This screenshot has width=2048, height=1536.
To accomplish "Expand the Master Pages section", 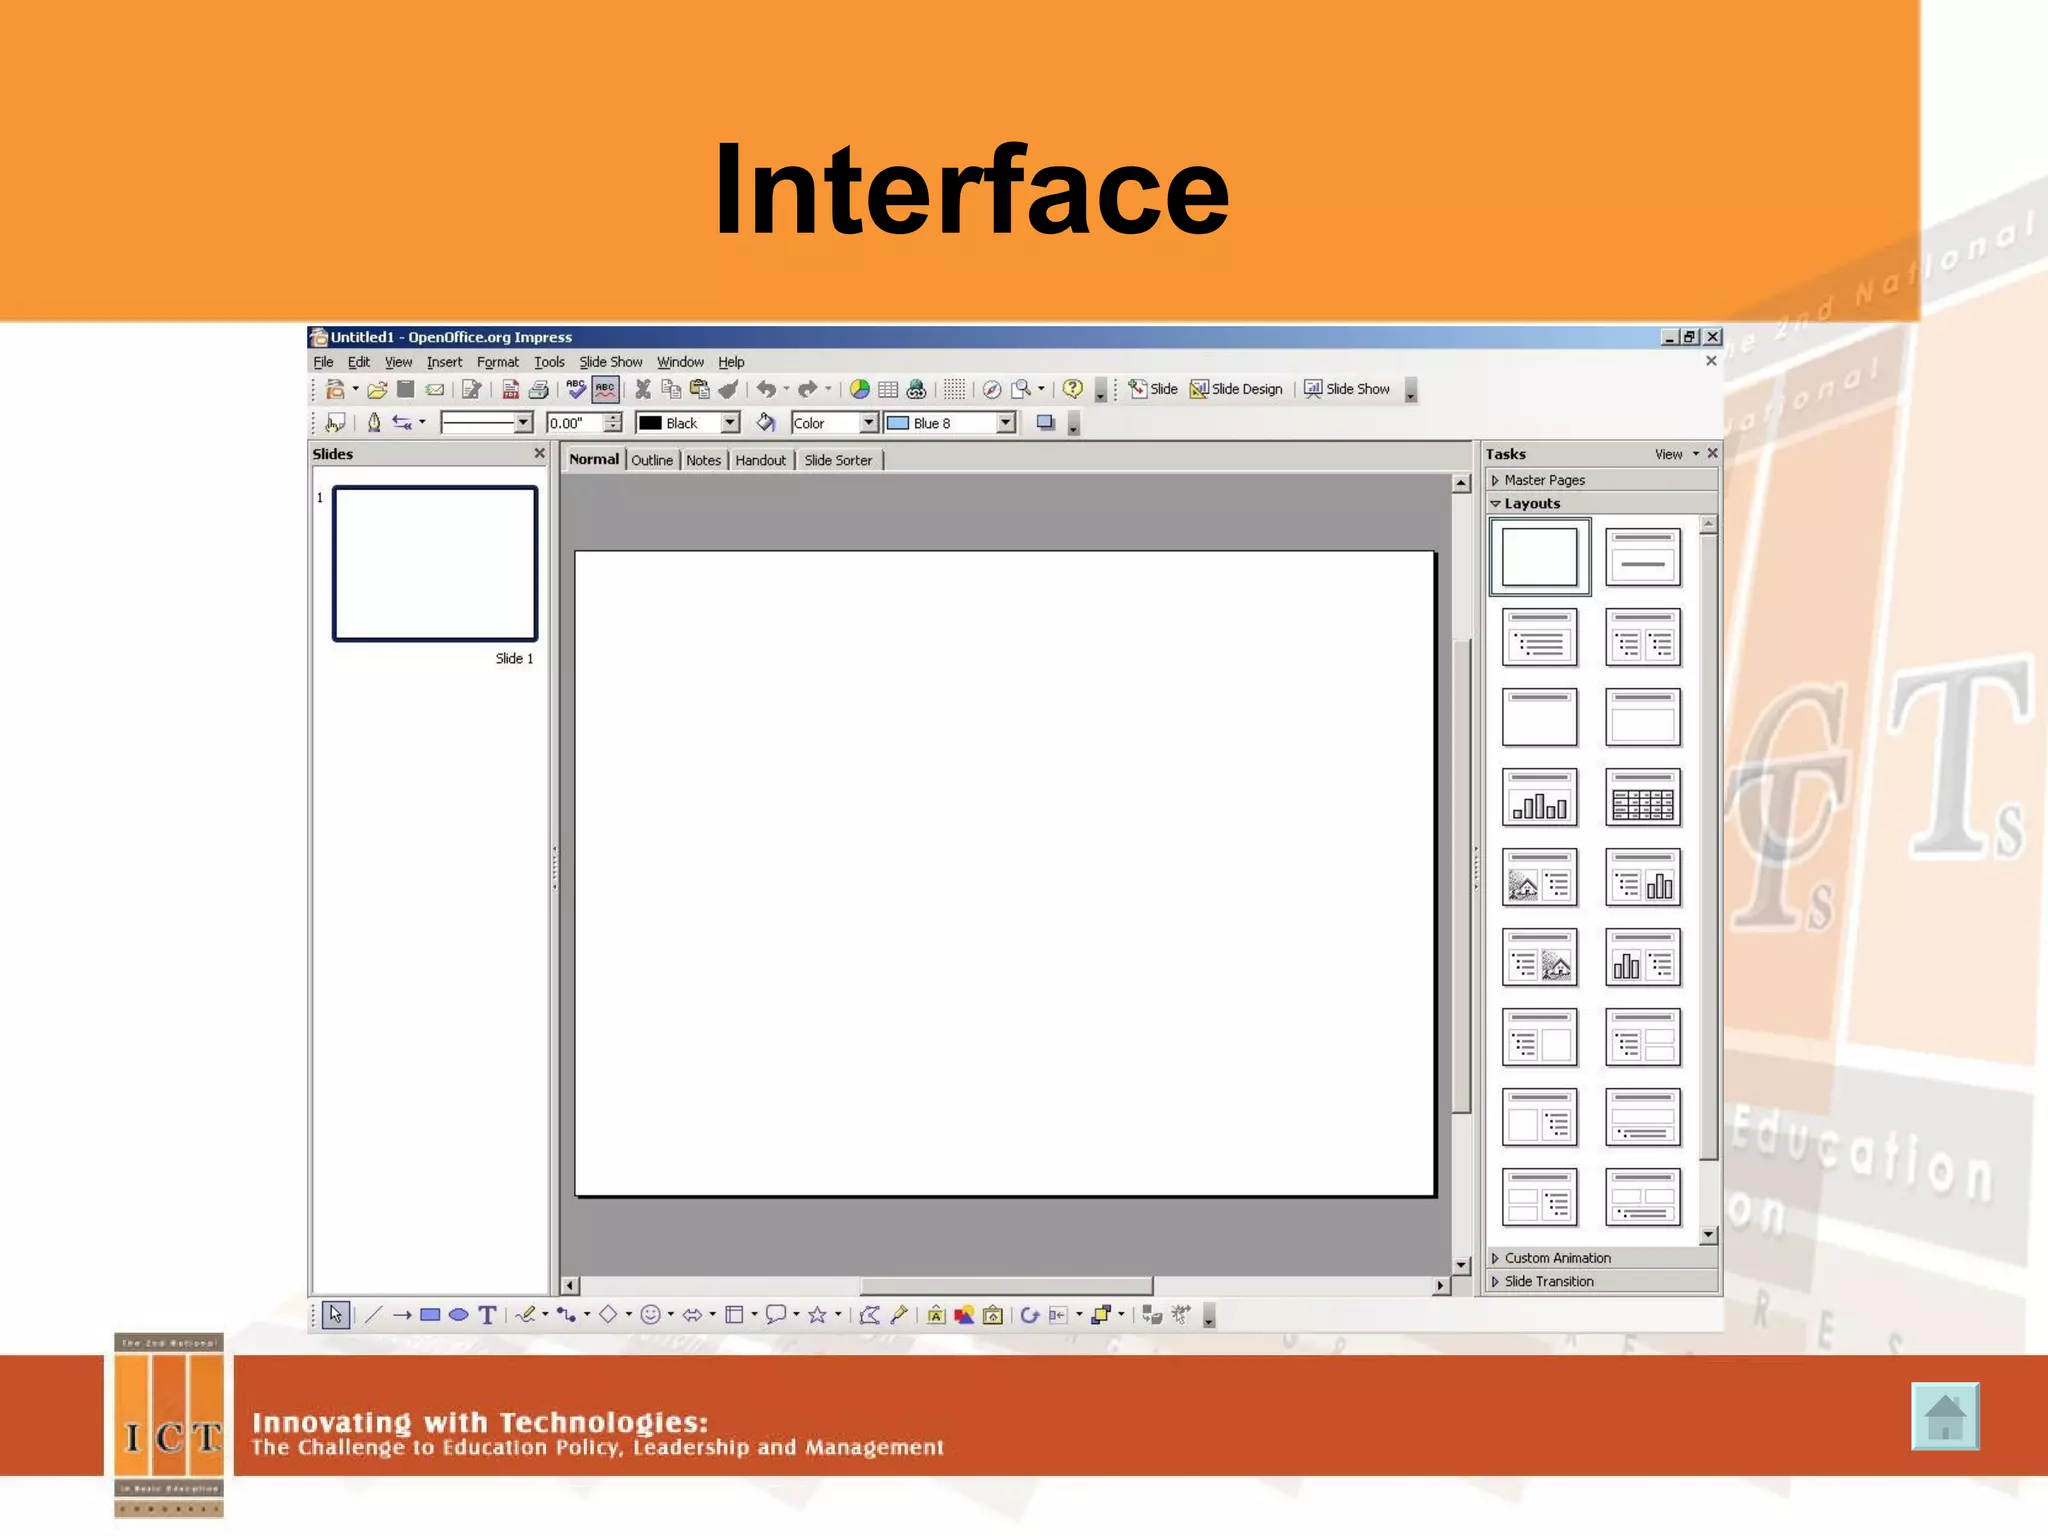I will [1543, 480].
